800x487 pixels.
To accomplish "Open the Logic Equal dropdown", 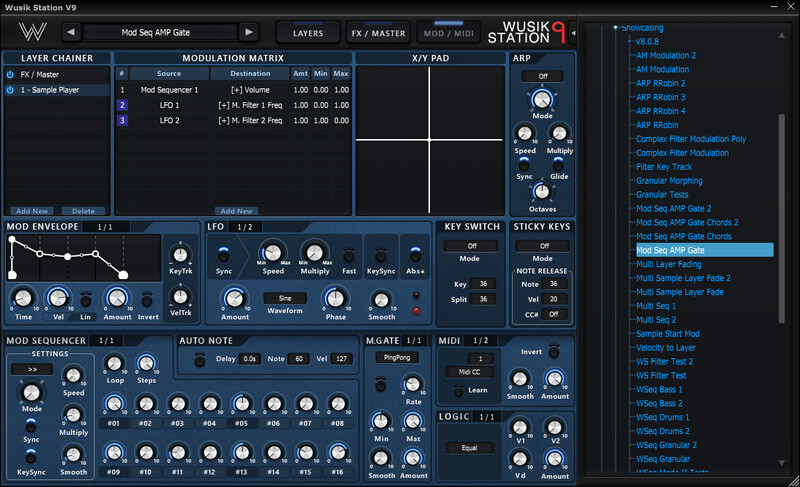I will click(469, 448).
